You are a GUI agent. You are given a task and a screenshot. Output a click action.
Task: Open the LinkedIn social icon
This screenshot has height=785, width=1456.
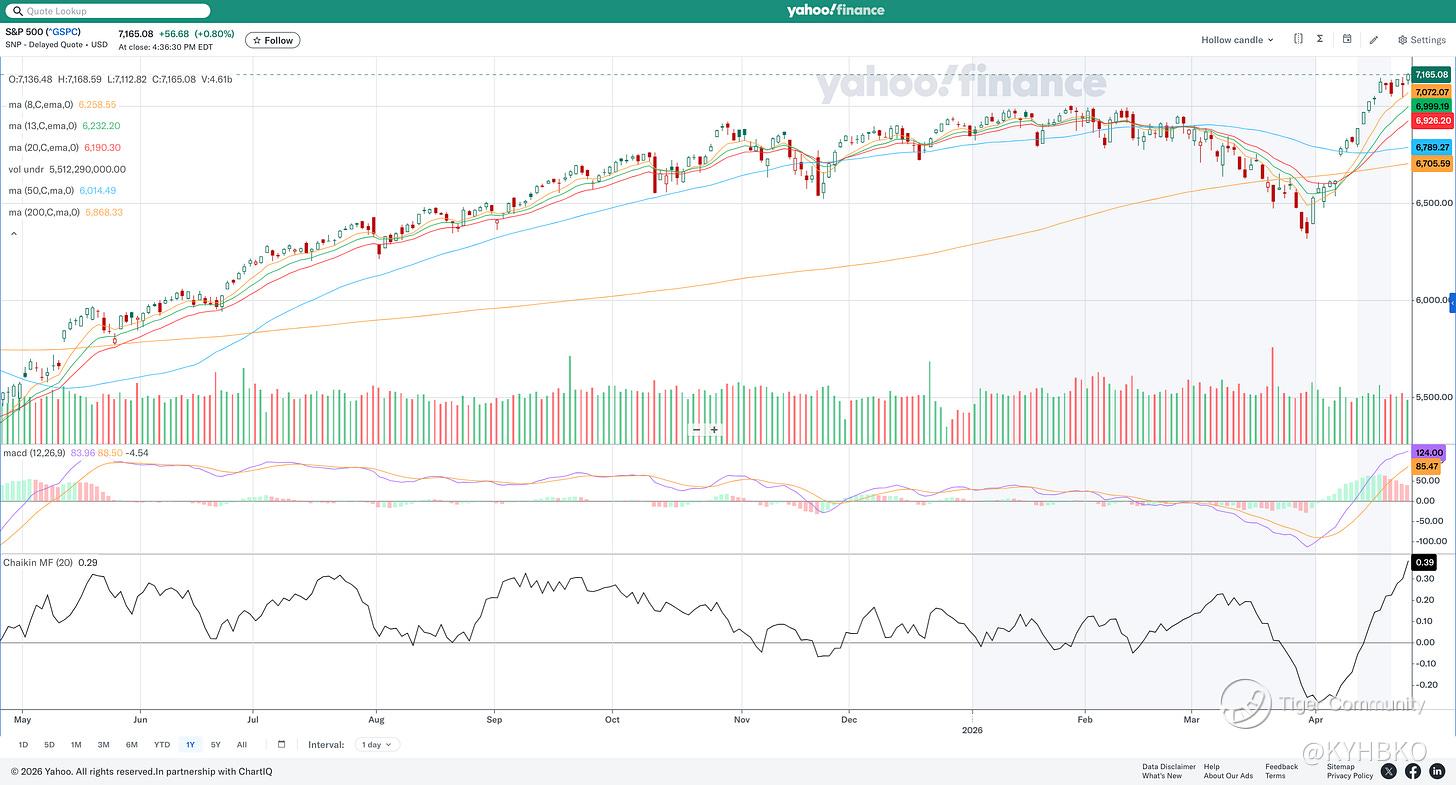[x=1437, y=771]
